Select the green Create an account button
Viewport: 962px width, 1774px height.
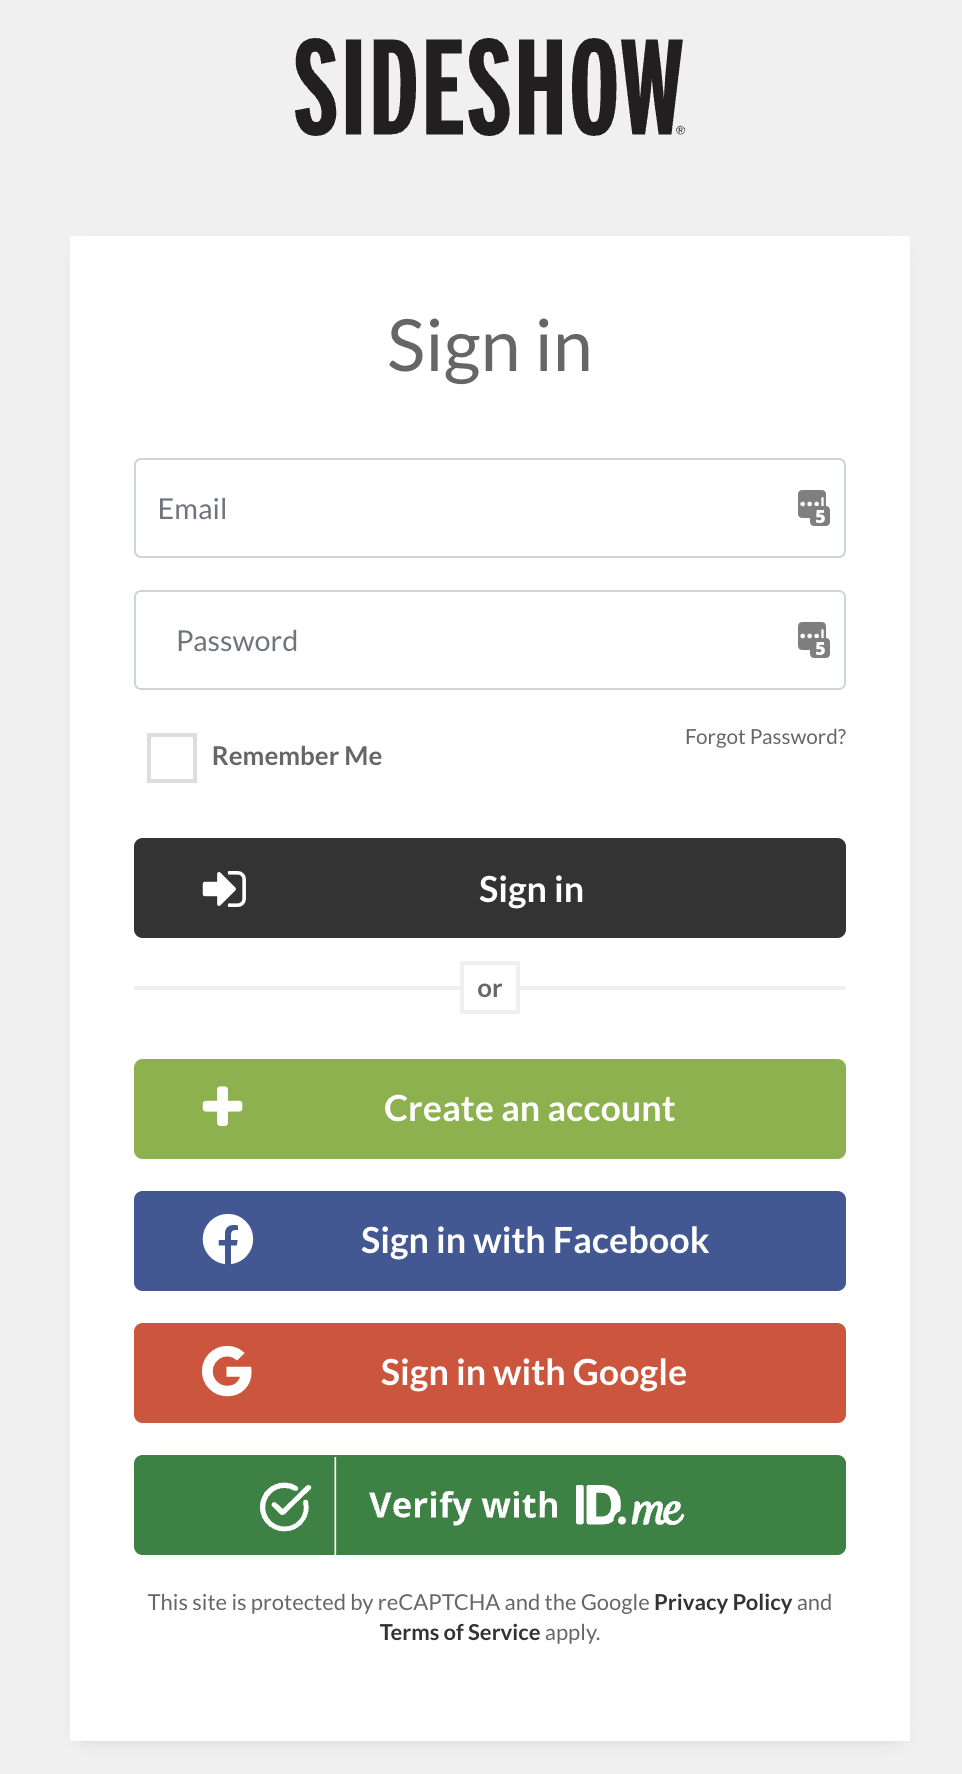[490, 1109]
